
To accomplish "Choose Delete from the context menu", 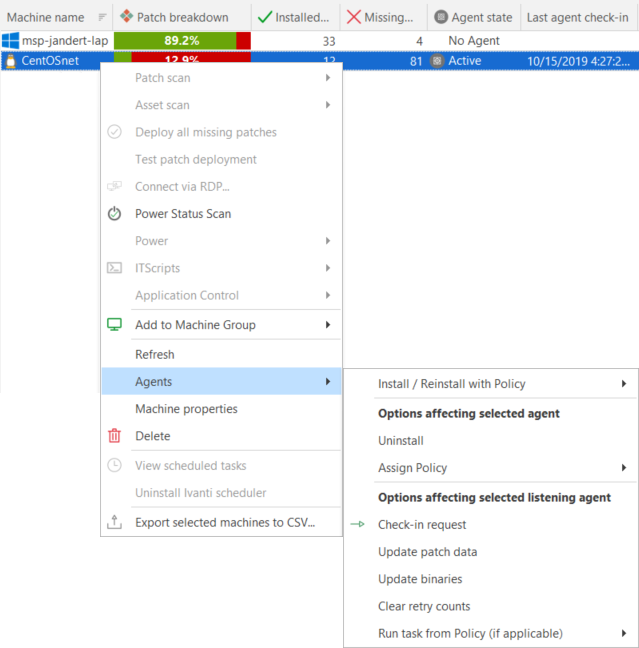I will click(222, 436).
